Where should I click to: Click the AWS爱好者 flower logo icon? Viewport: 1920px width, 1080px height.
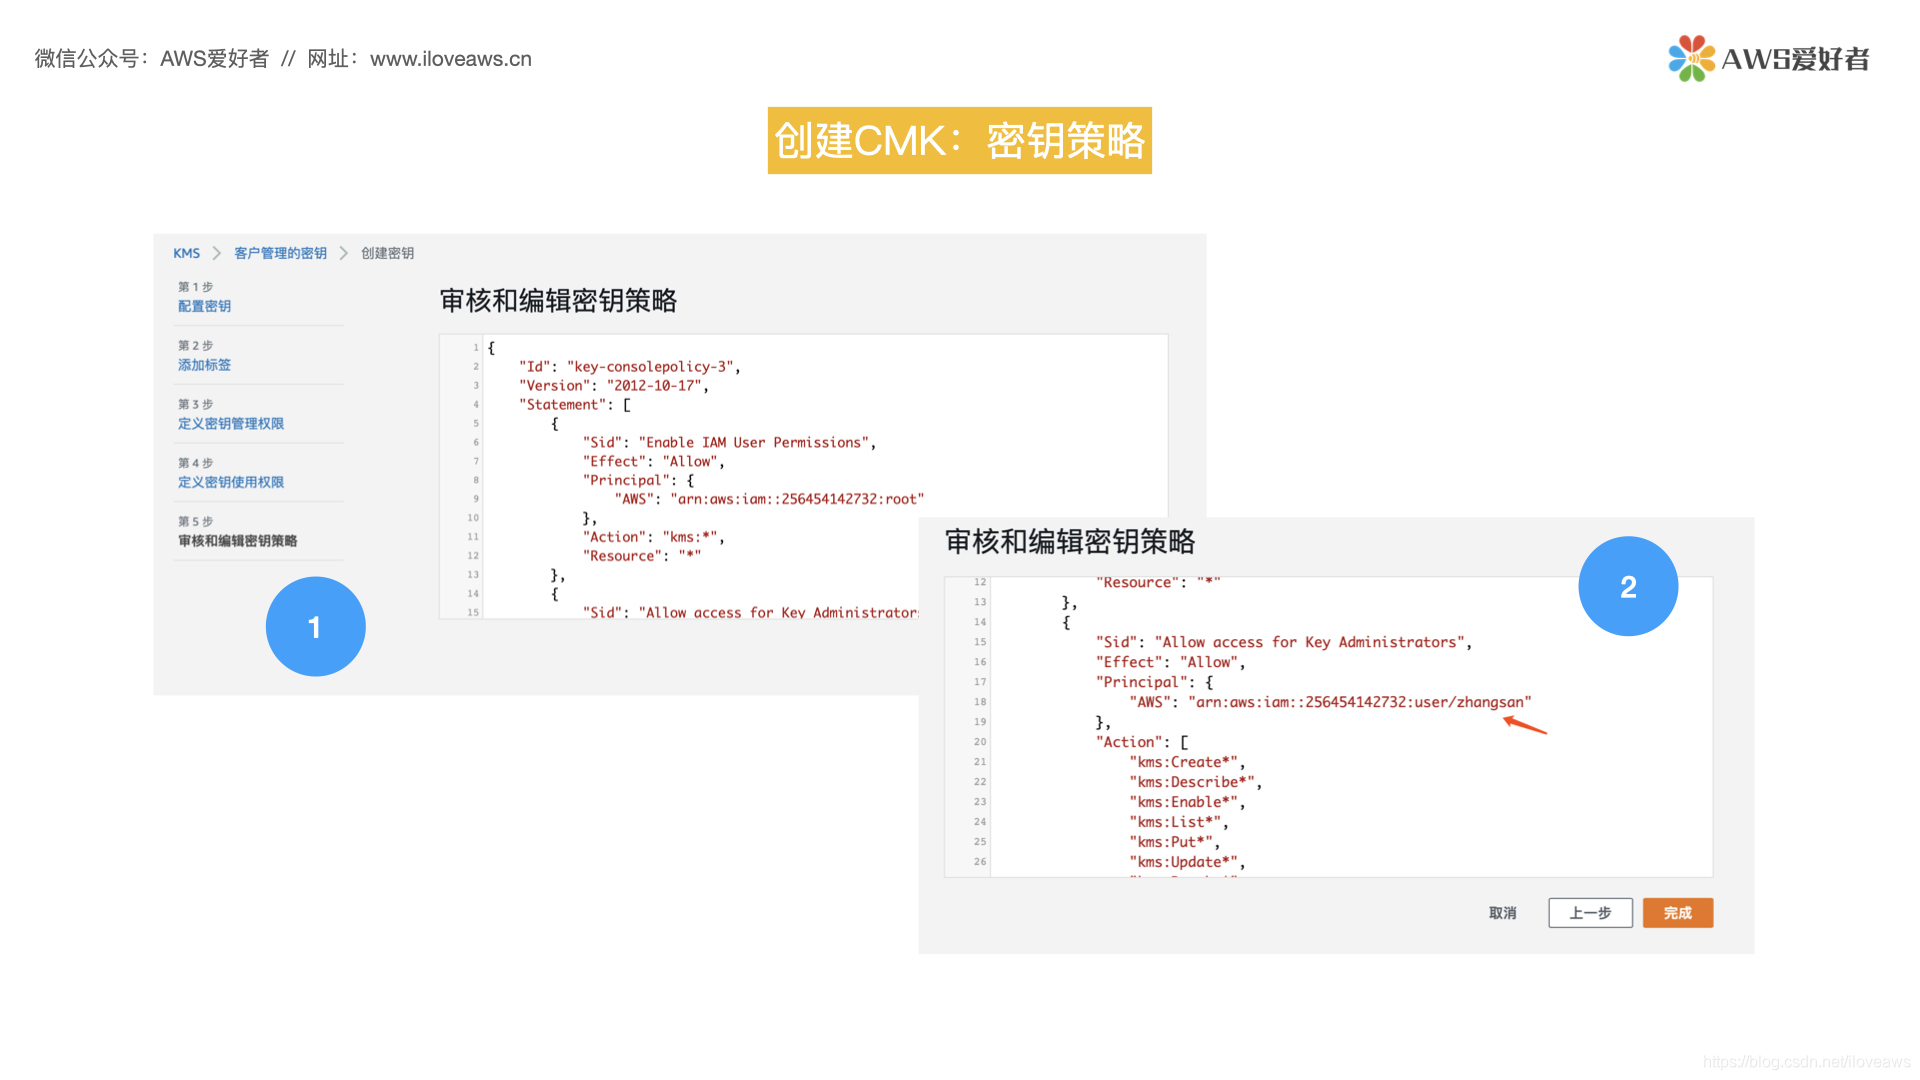pyautogui.click(x=1691, y=58)
